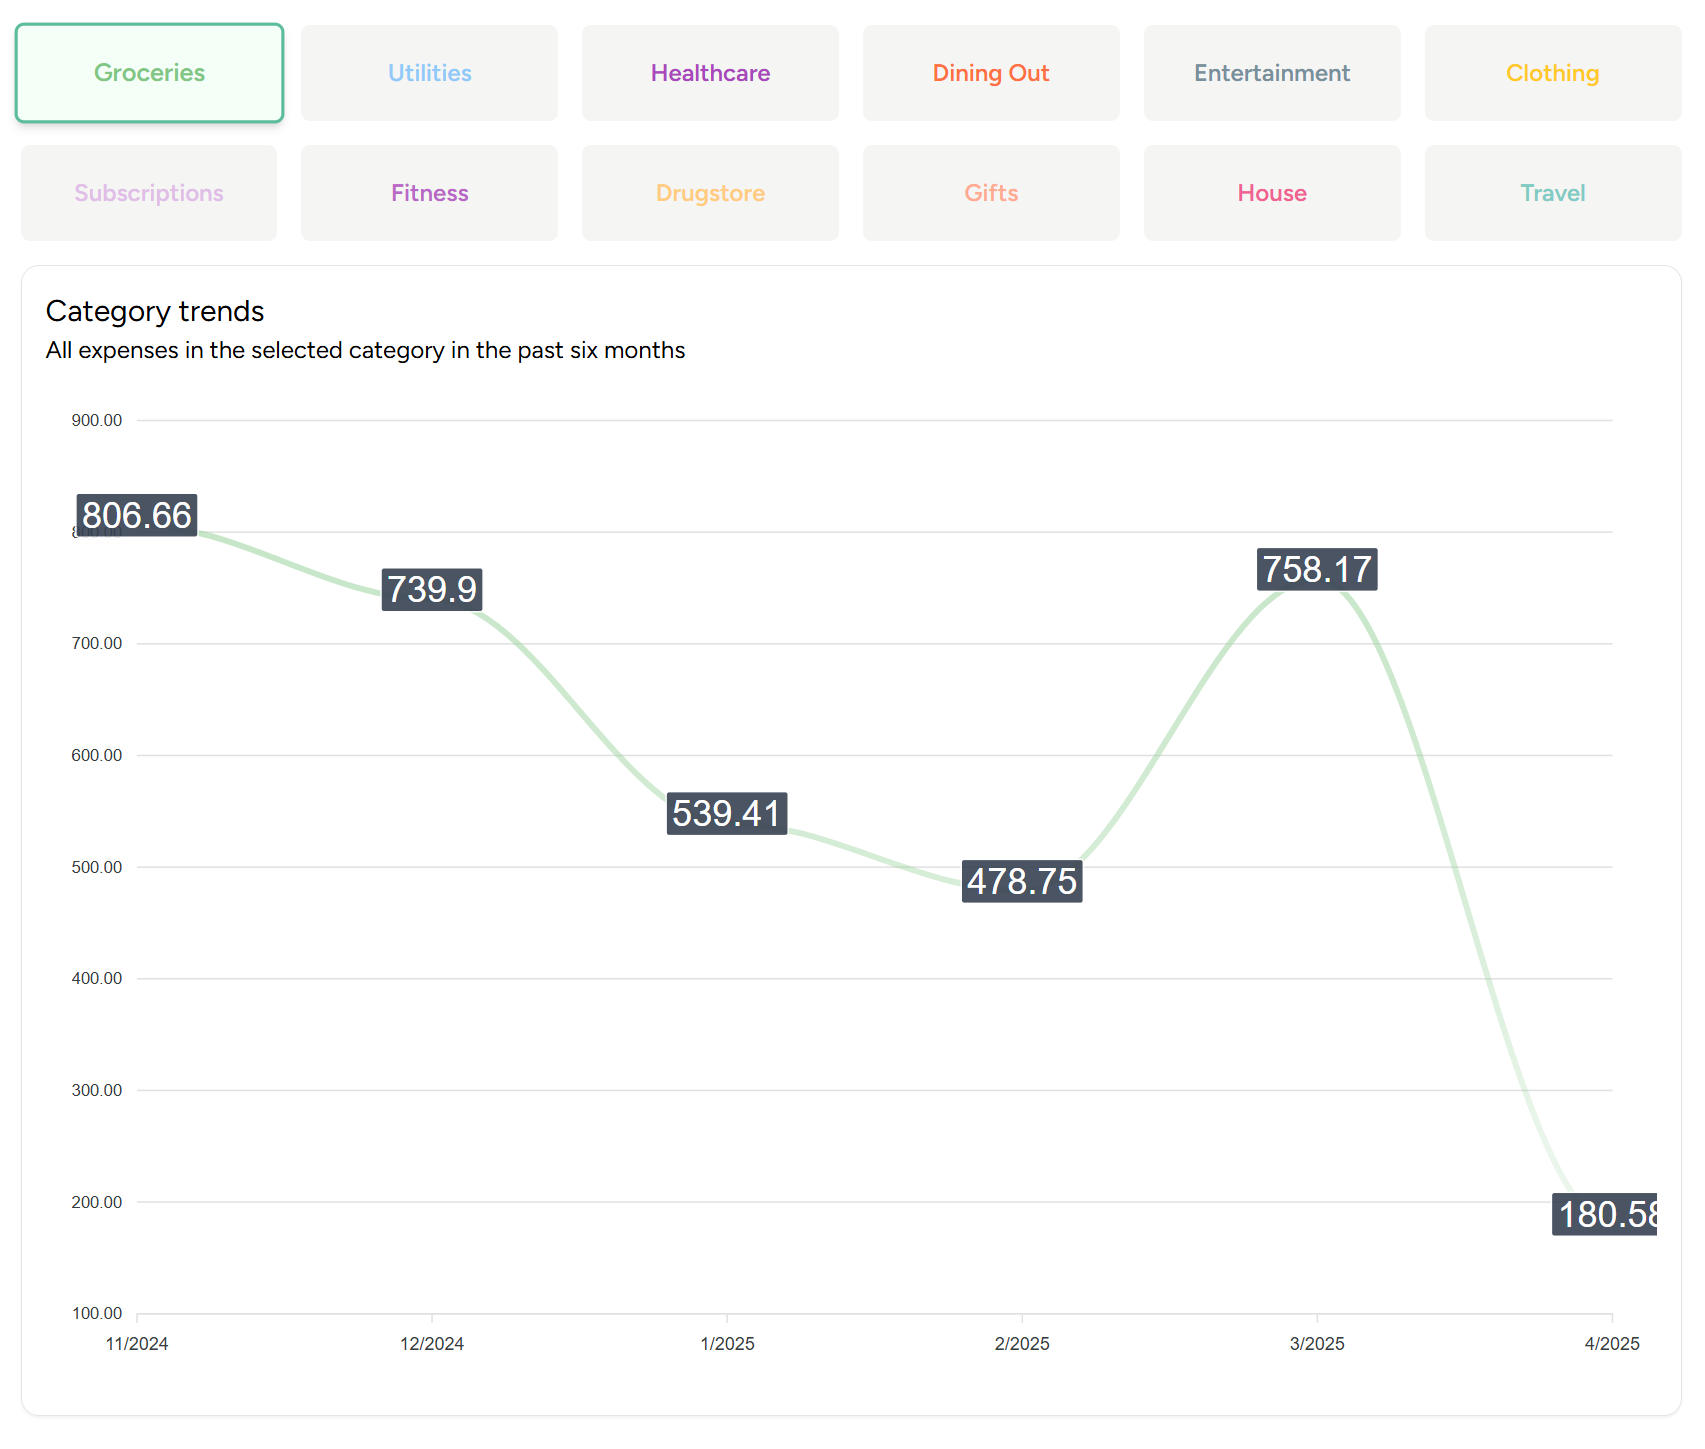This screenshot has height=1449, width=1705.
Task: Select the Clothing category
Action: pyautogui.click(x=1552, y=72)
